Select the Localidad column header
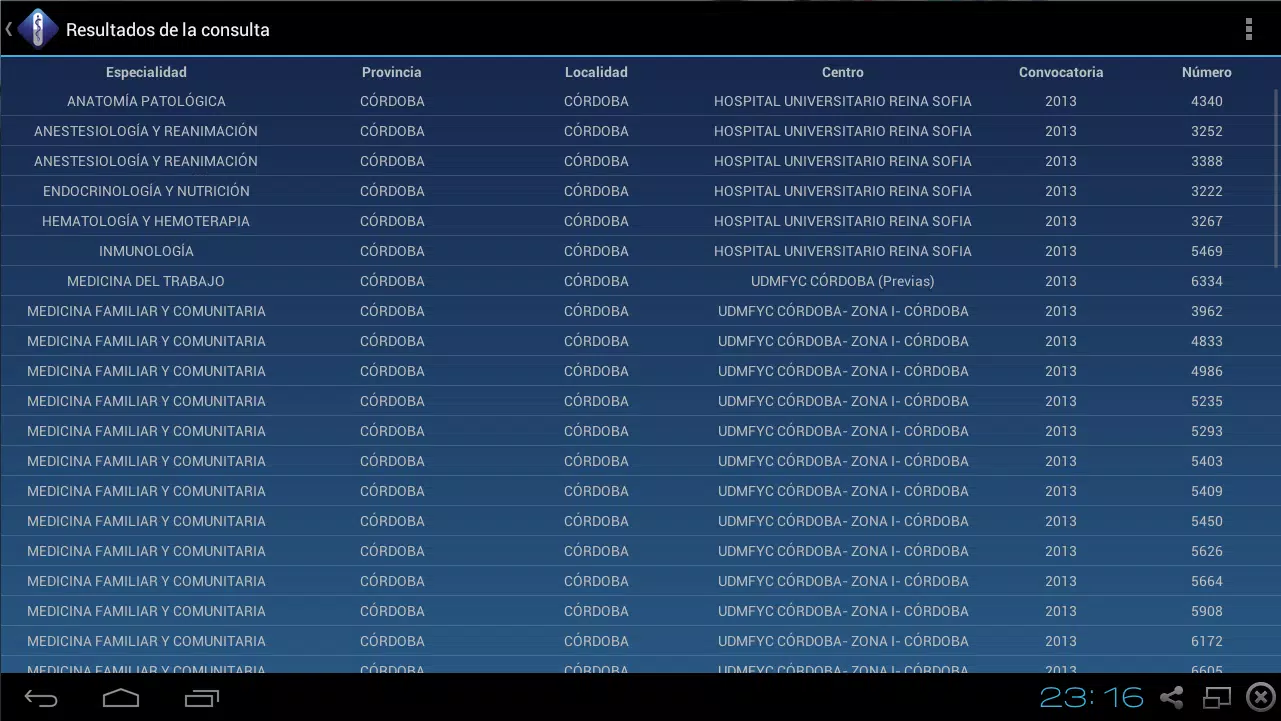 click(596, 72)
